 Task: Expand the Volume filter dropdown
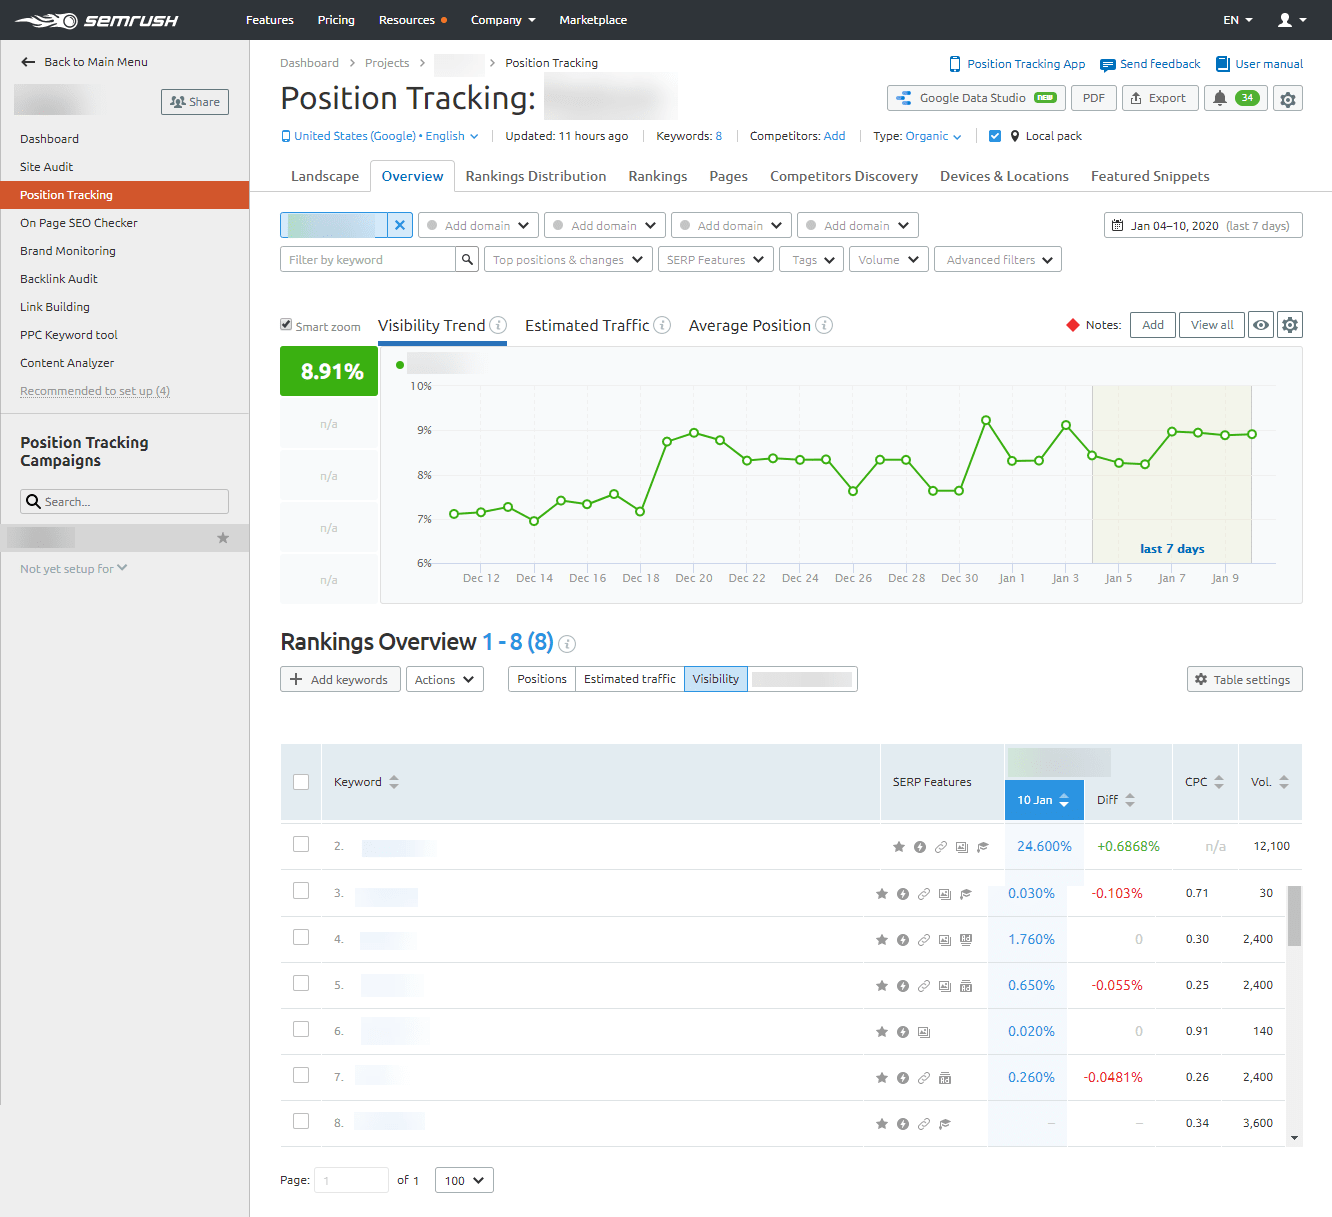(888, 259)
